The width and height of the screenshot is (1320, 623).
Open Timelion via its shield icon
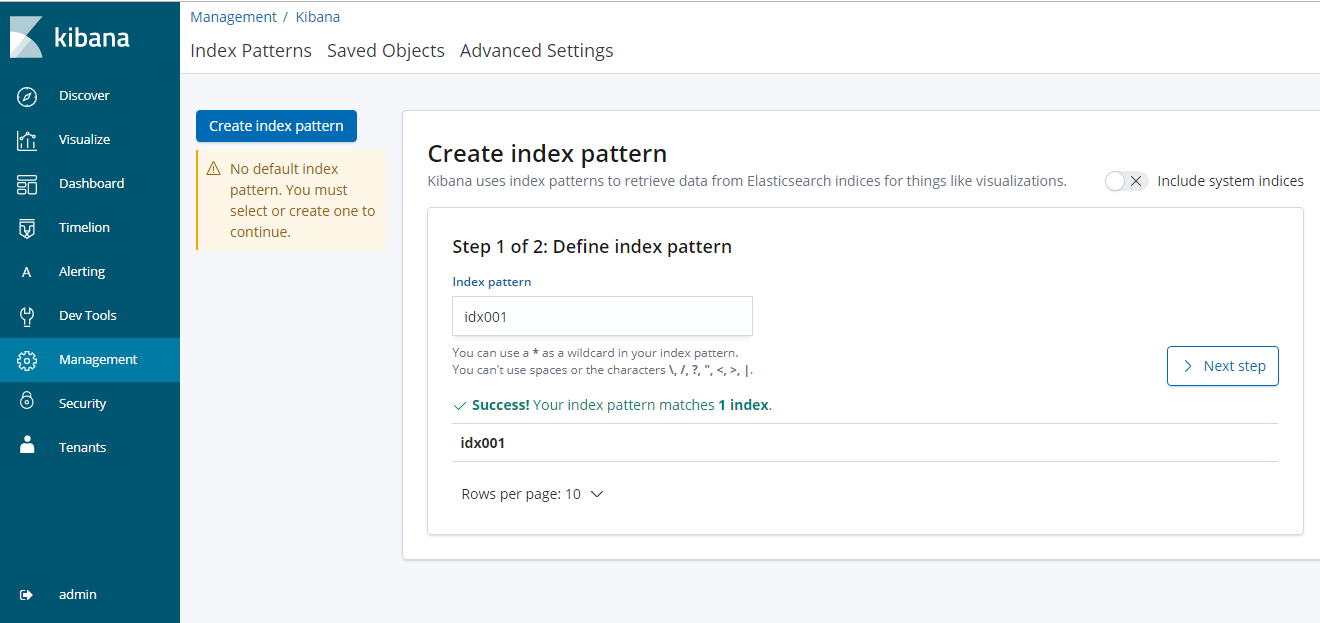tap(27, 228)
